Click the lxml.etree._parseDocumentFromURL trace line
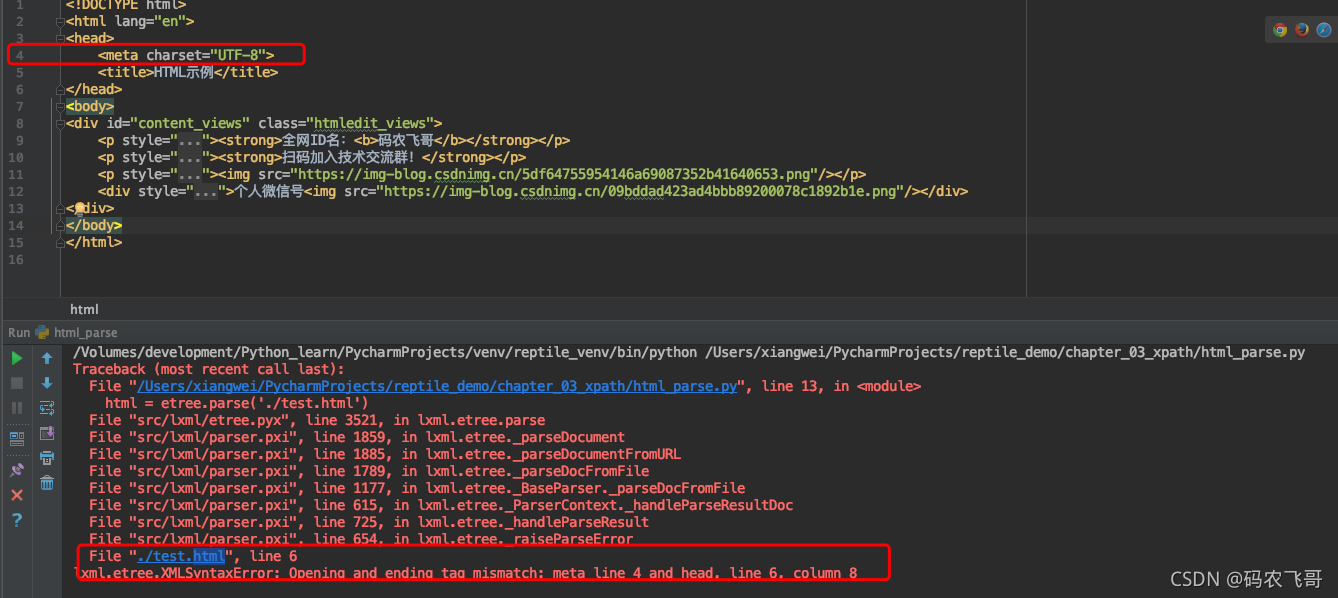 385,454
